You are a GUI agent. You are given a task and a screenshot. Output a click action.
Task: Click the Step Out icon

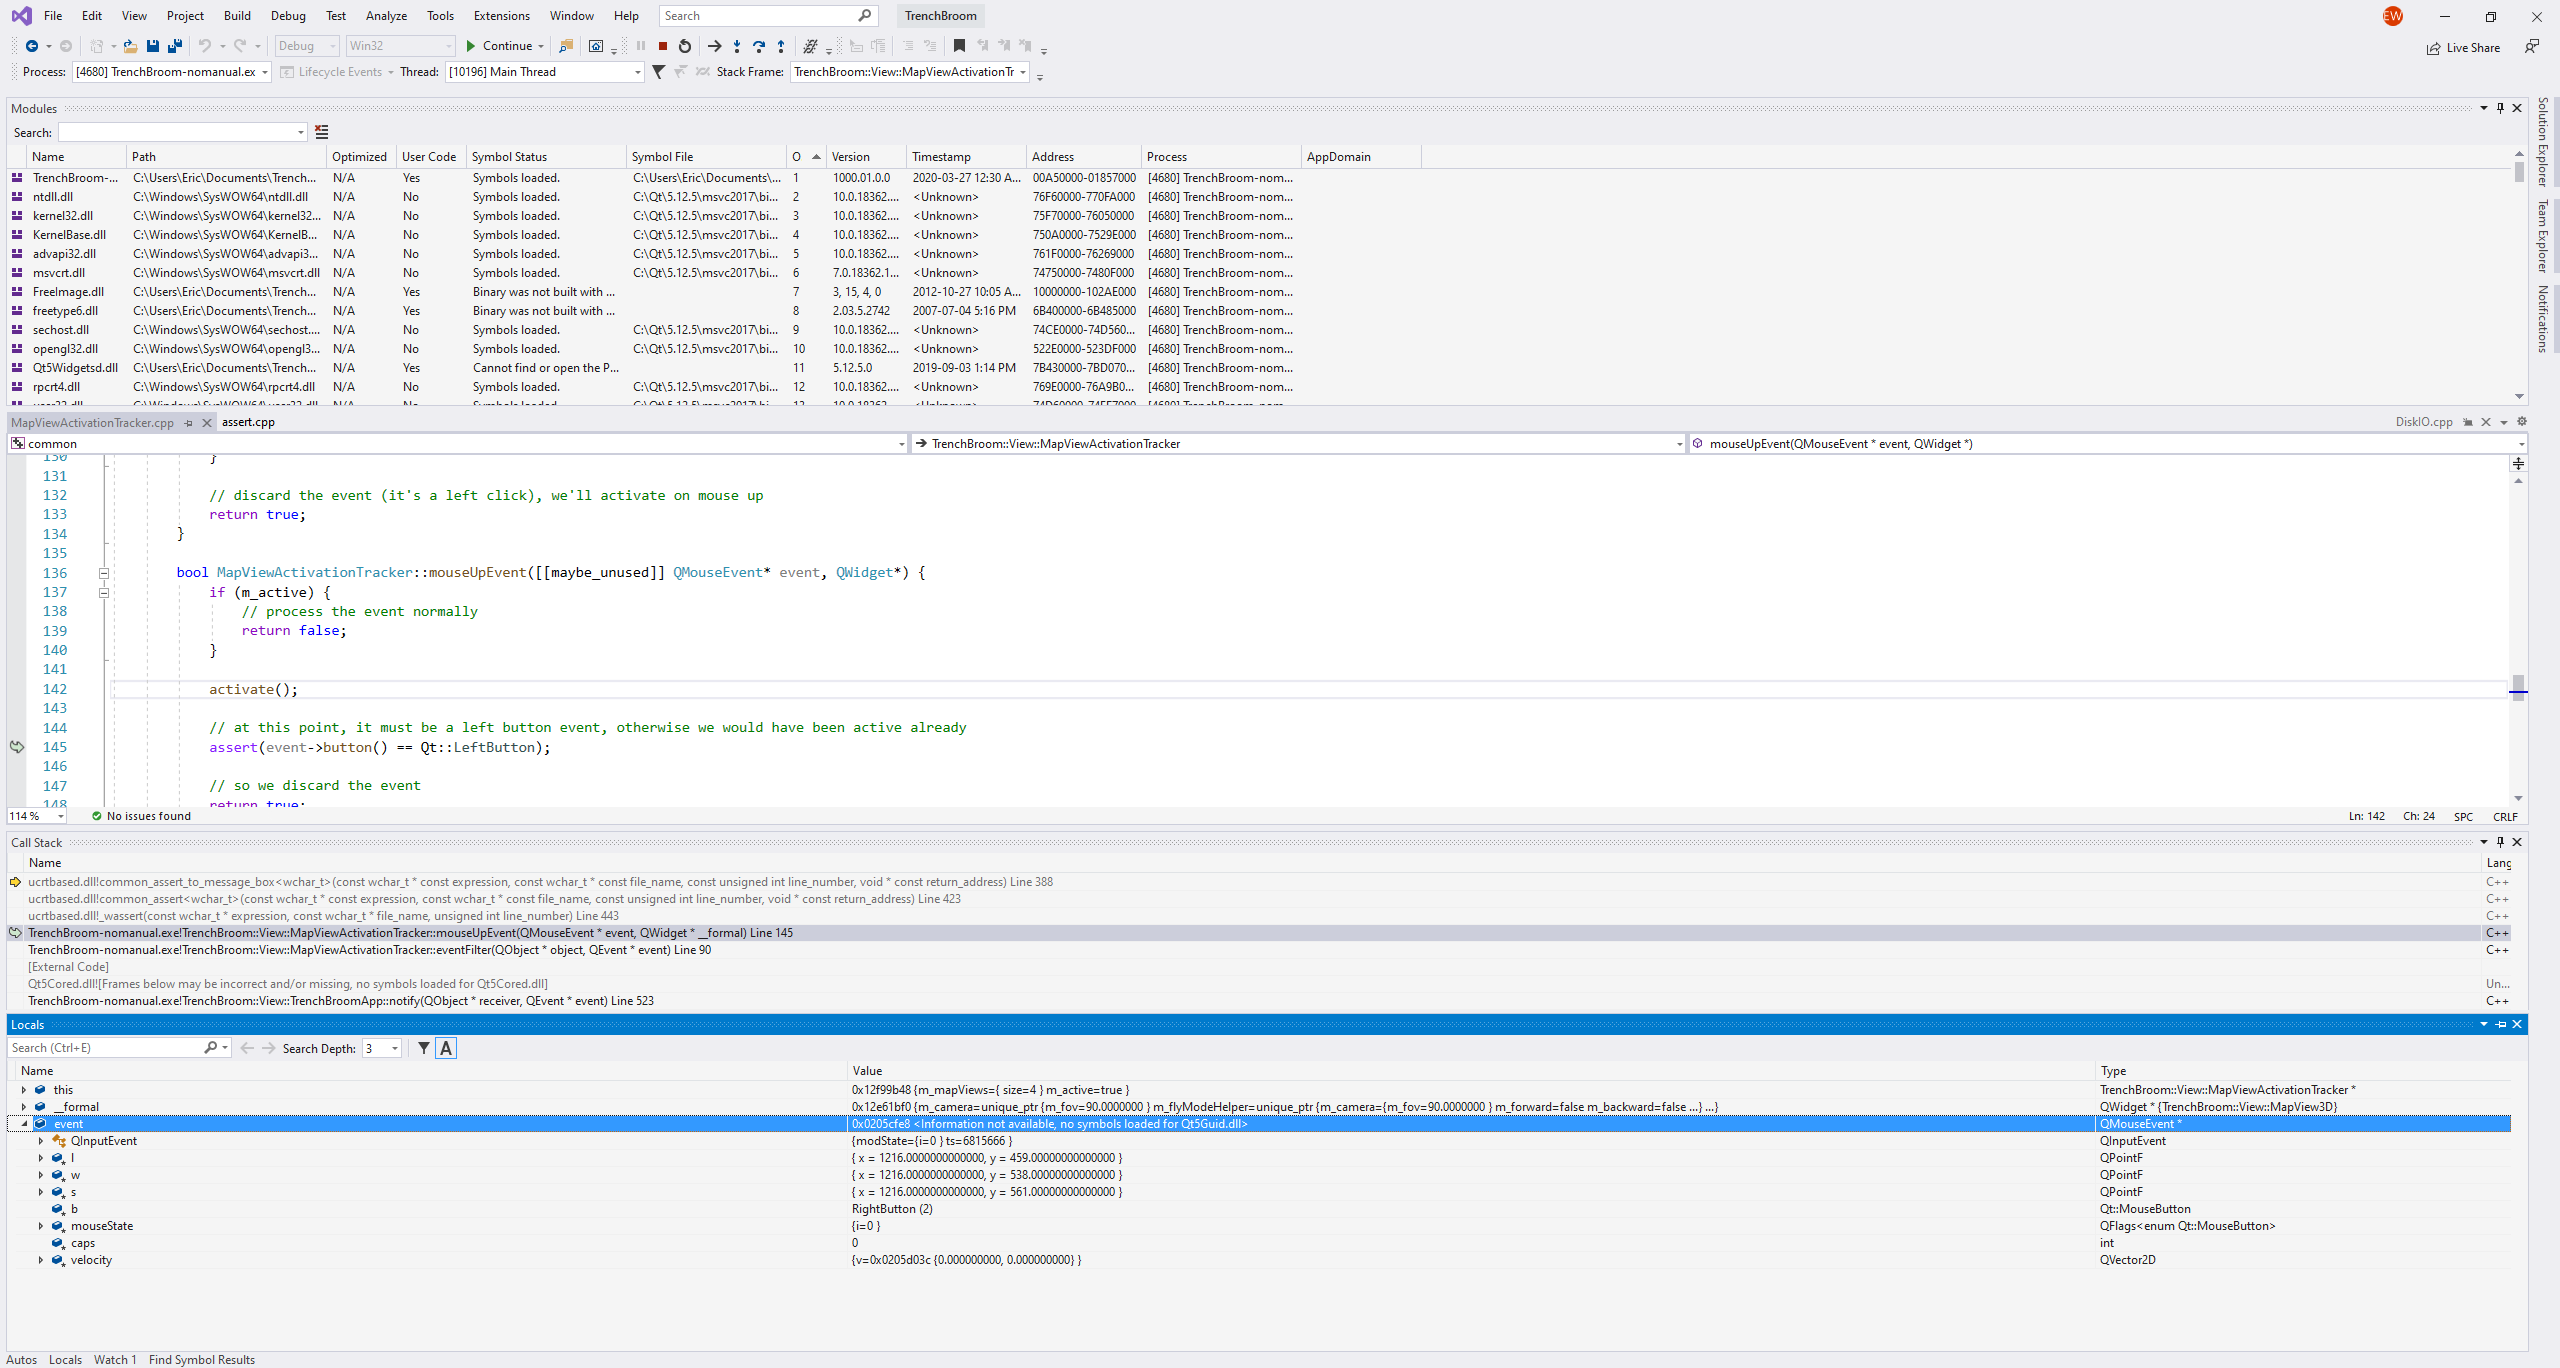781,46
